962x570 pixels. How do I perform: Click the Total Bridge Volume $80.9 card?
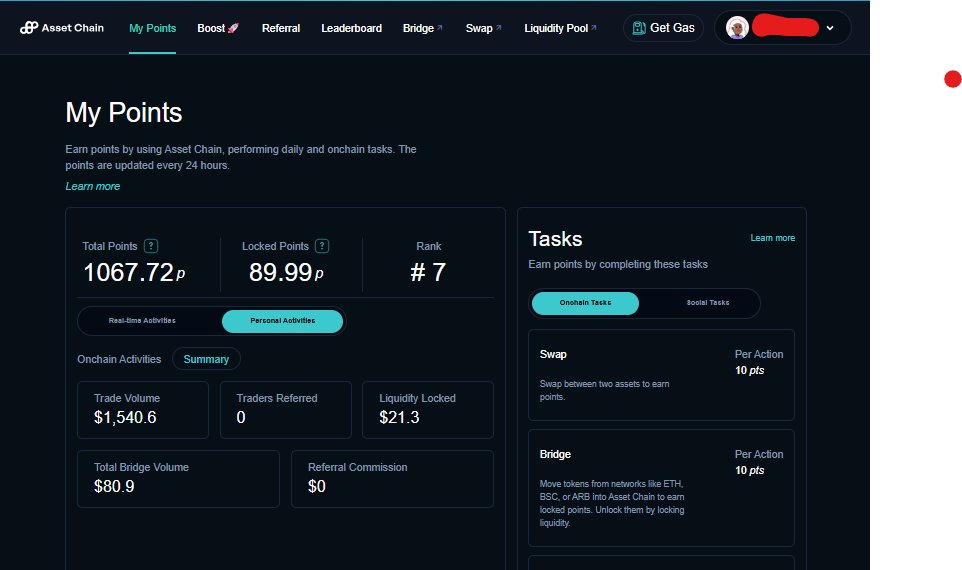pyautogui.click(x=179, y=479)
